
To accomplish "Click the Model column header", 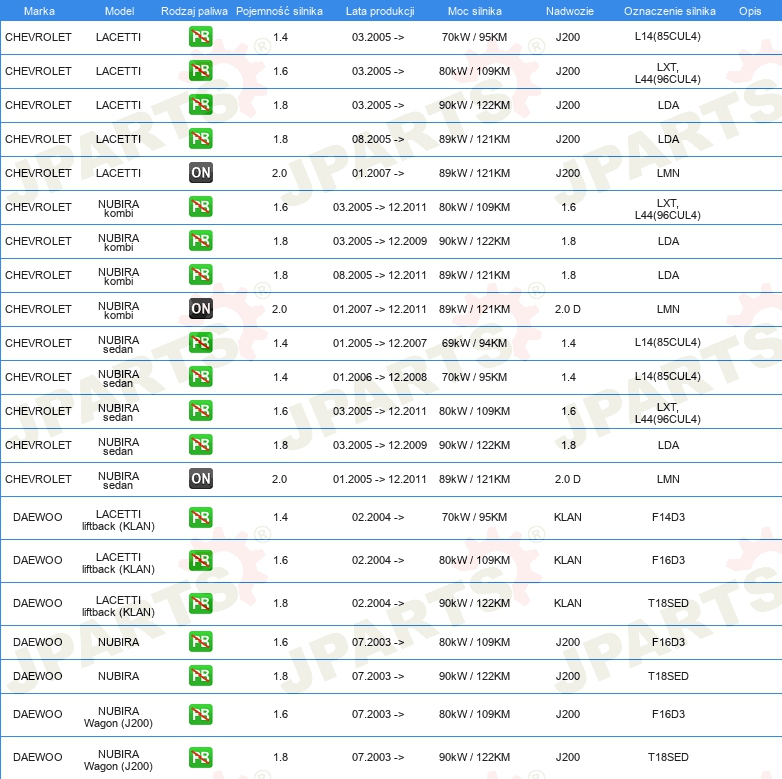I will click(119, 11).
